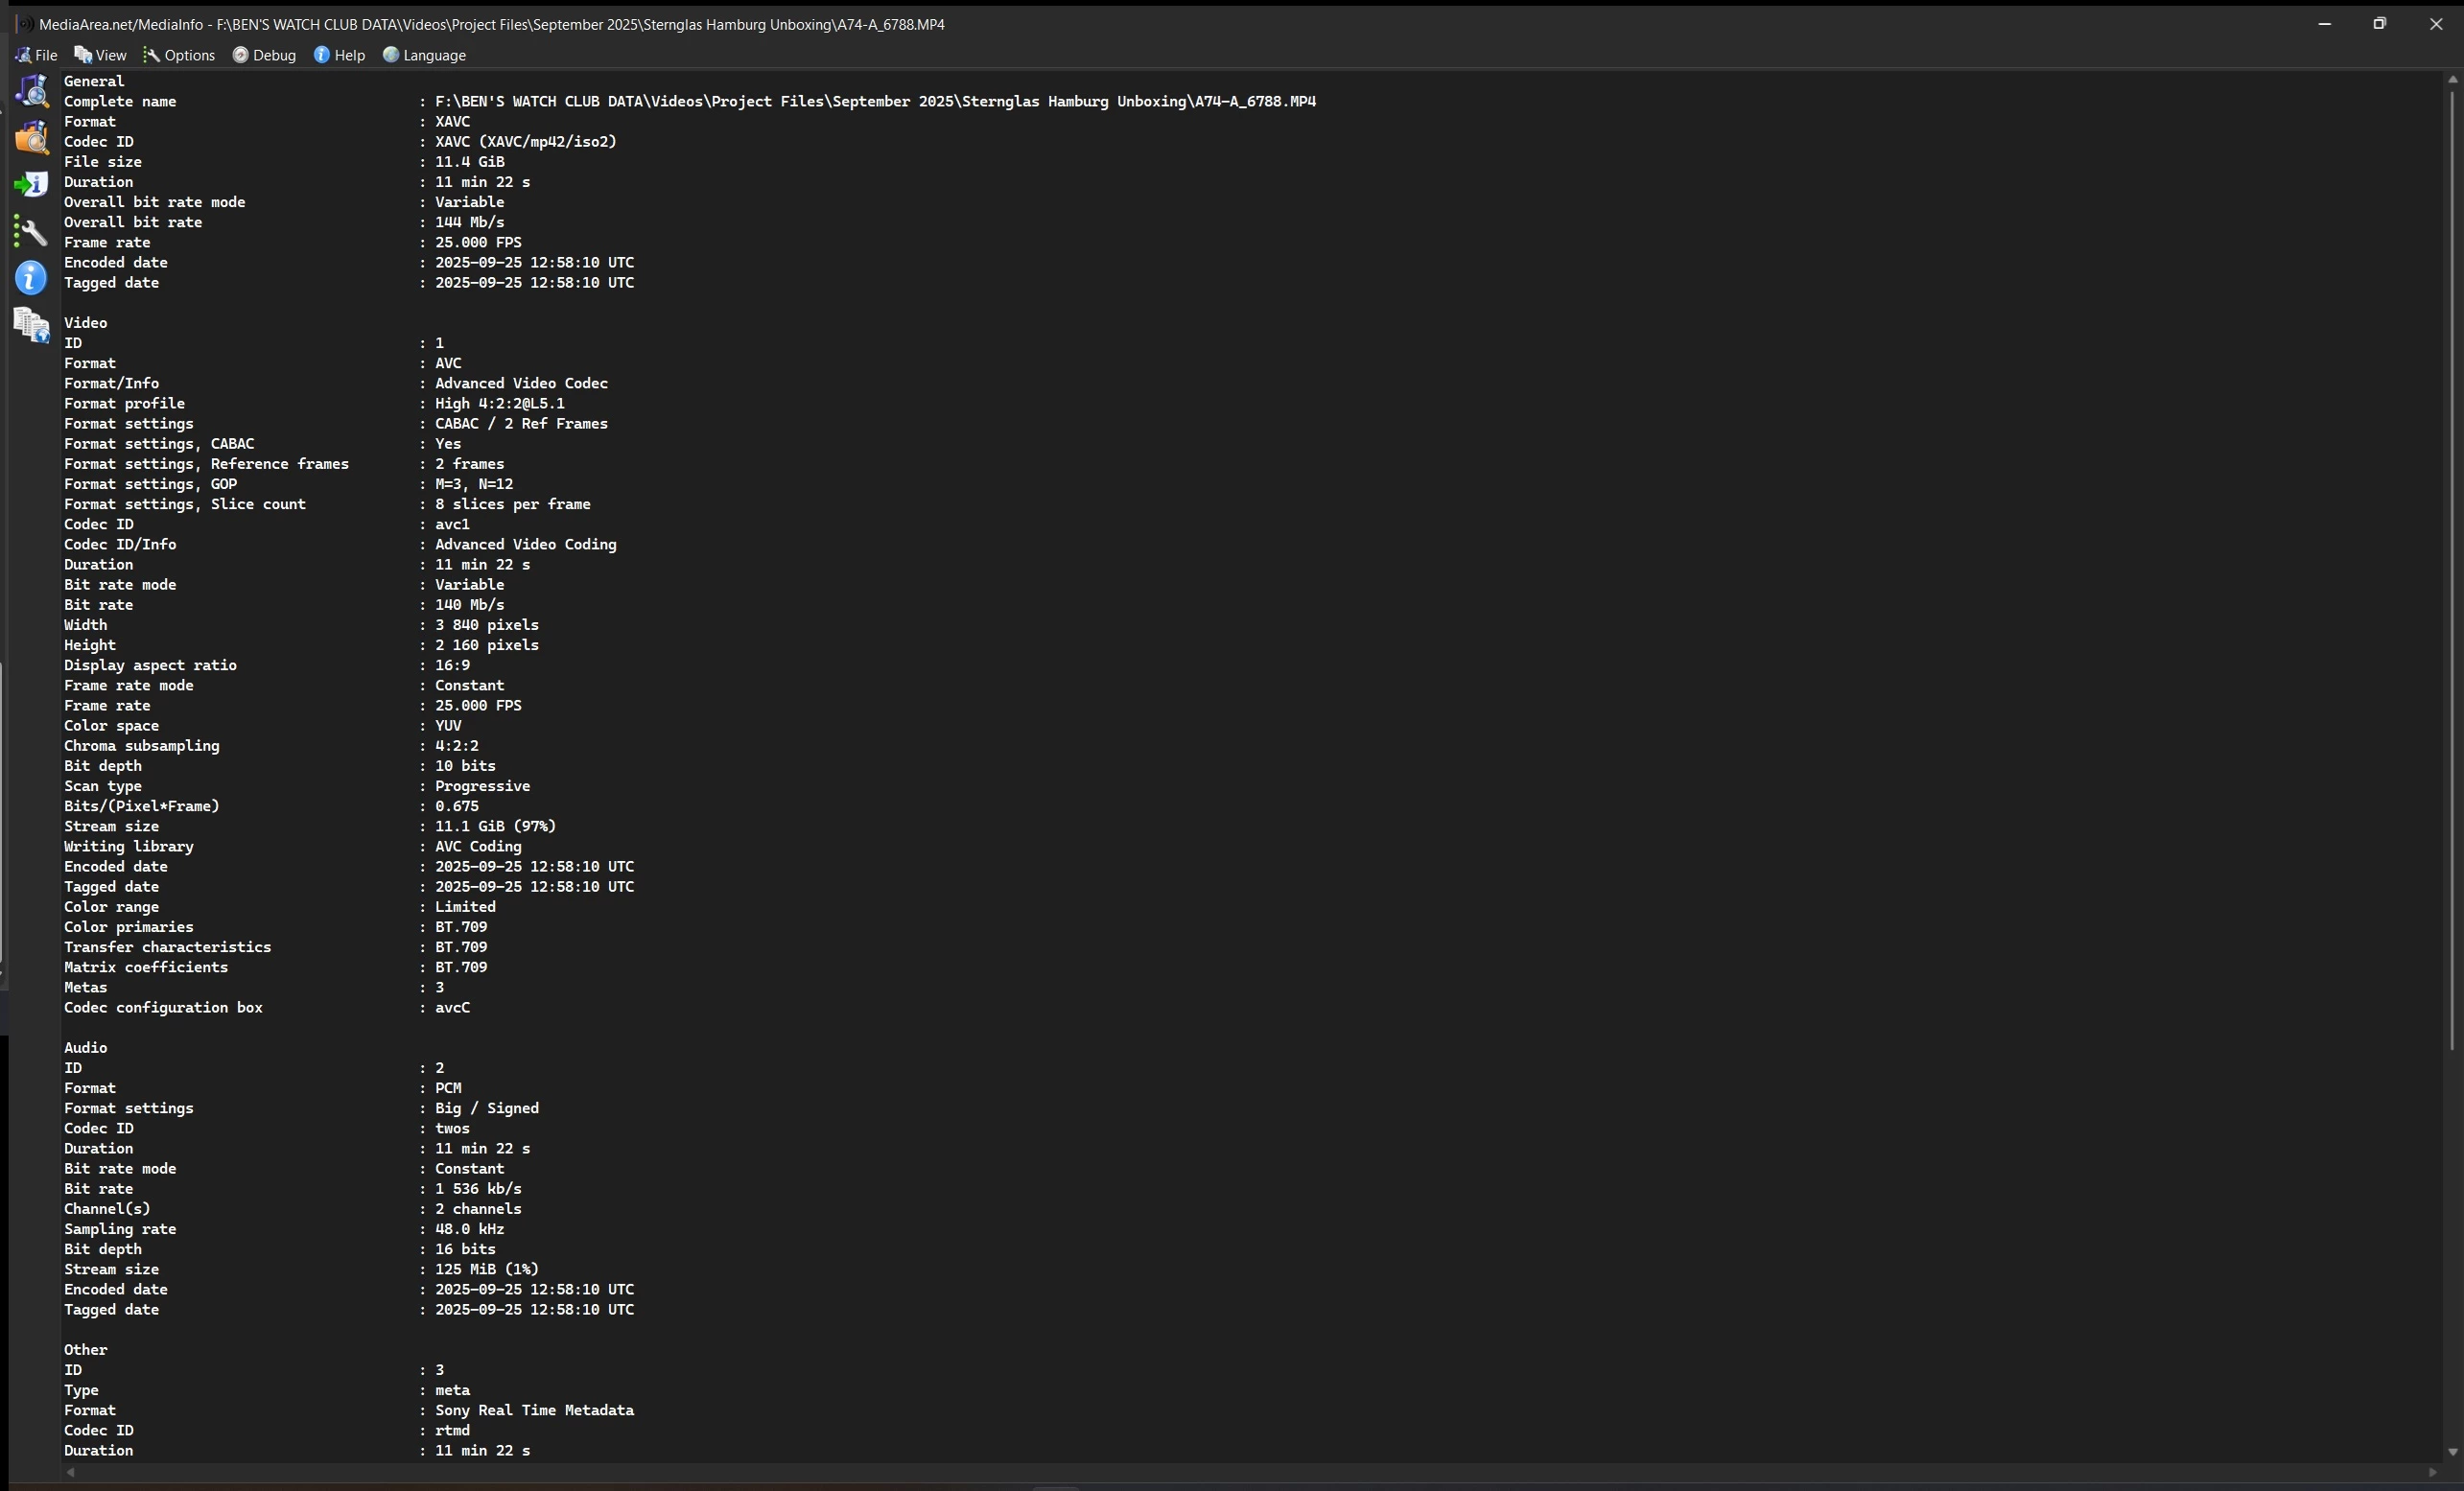Viewport: 2464px width, 1491px height.
Task: Restore down the MediaInfo window
Action: (2379, 24)
